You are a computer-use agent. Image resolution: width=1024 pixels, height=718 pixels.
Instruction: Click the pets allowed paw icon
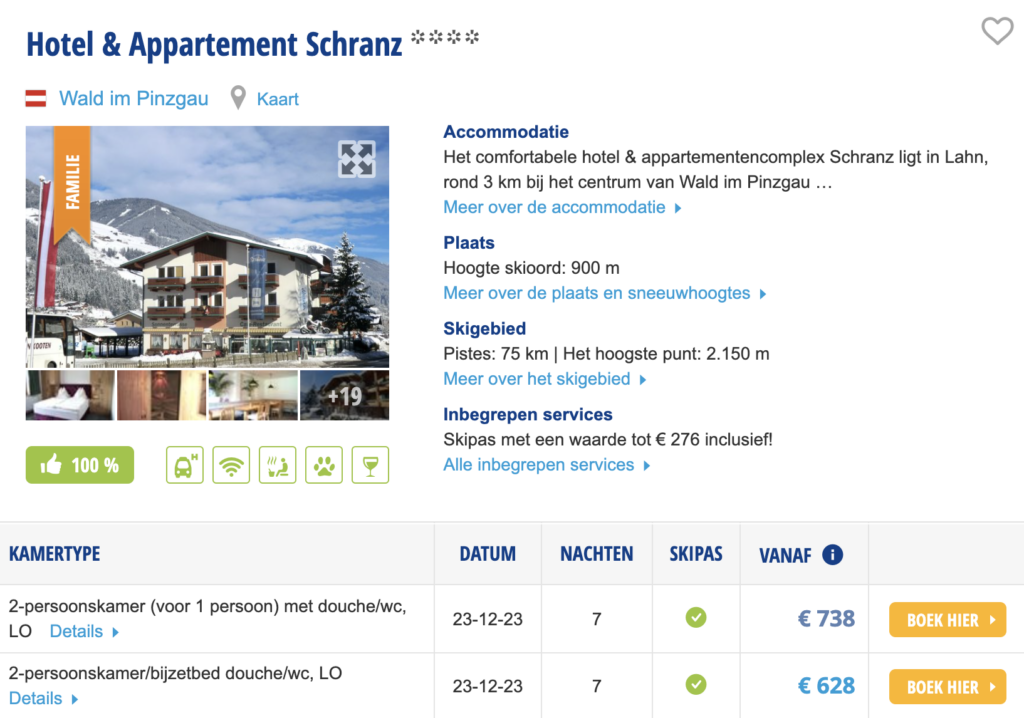[x=323, y=465]
